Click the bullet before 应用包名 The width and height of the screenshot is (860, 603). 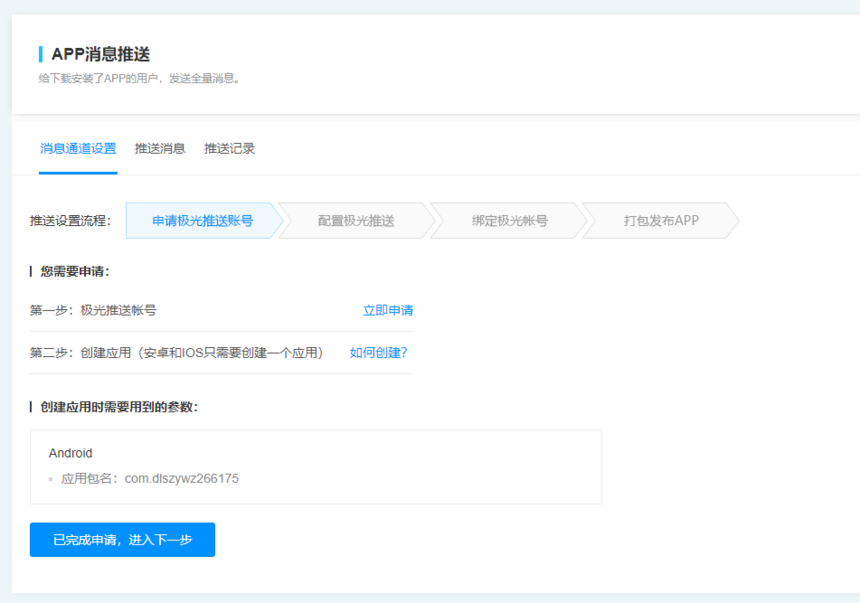pyautogui.click(x=51, y=480)
